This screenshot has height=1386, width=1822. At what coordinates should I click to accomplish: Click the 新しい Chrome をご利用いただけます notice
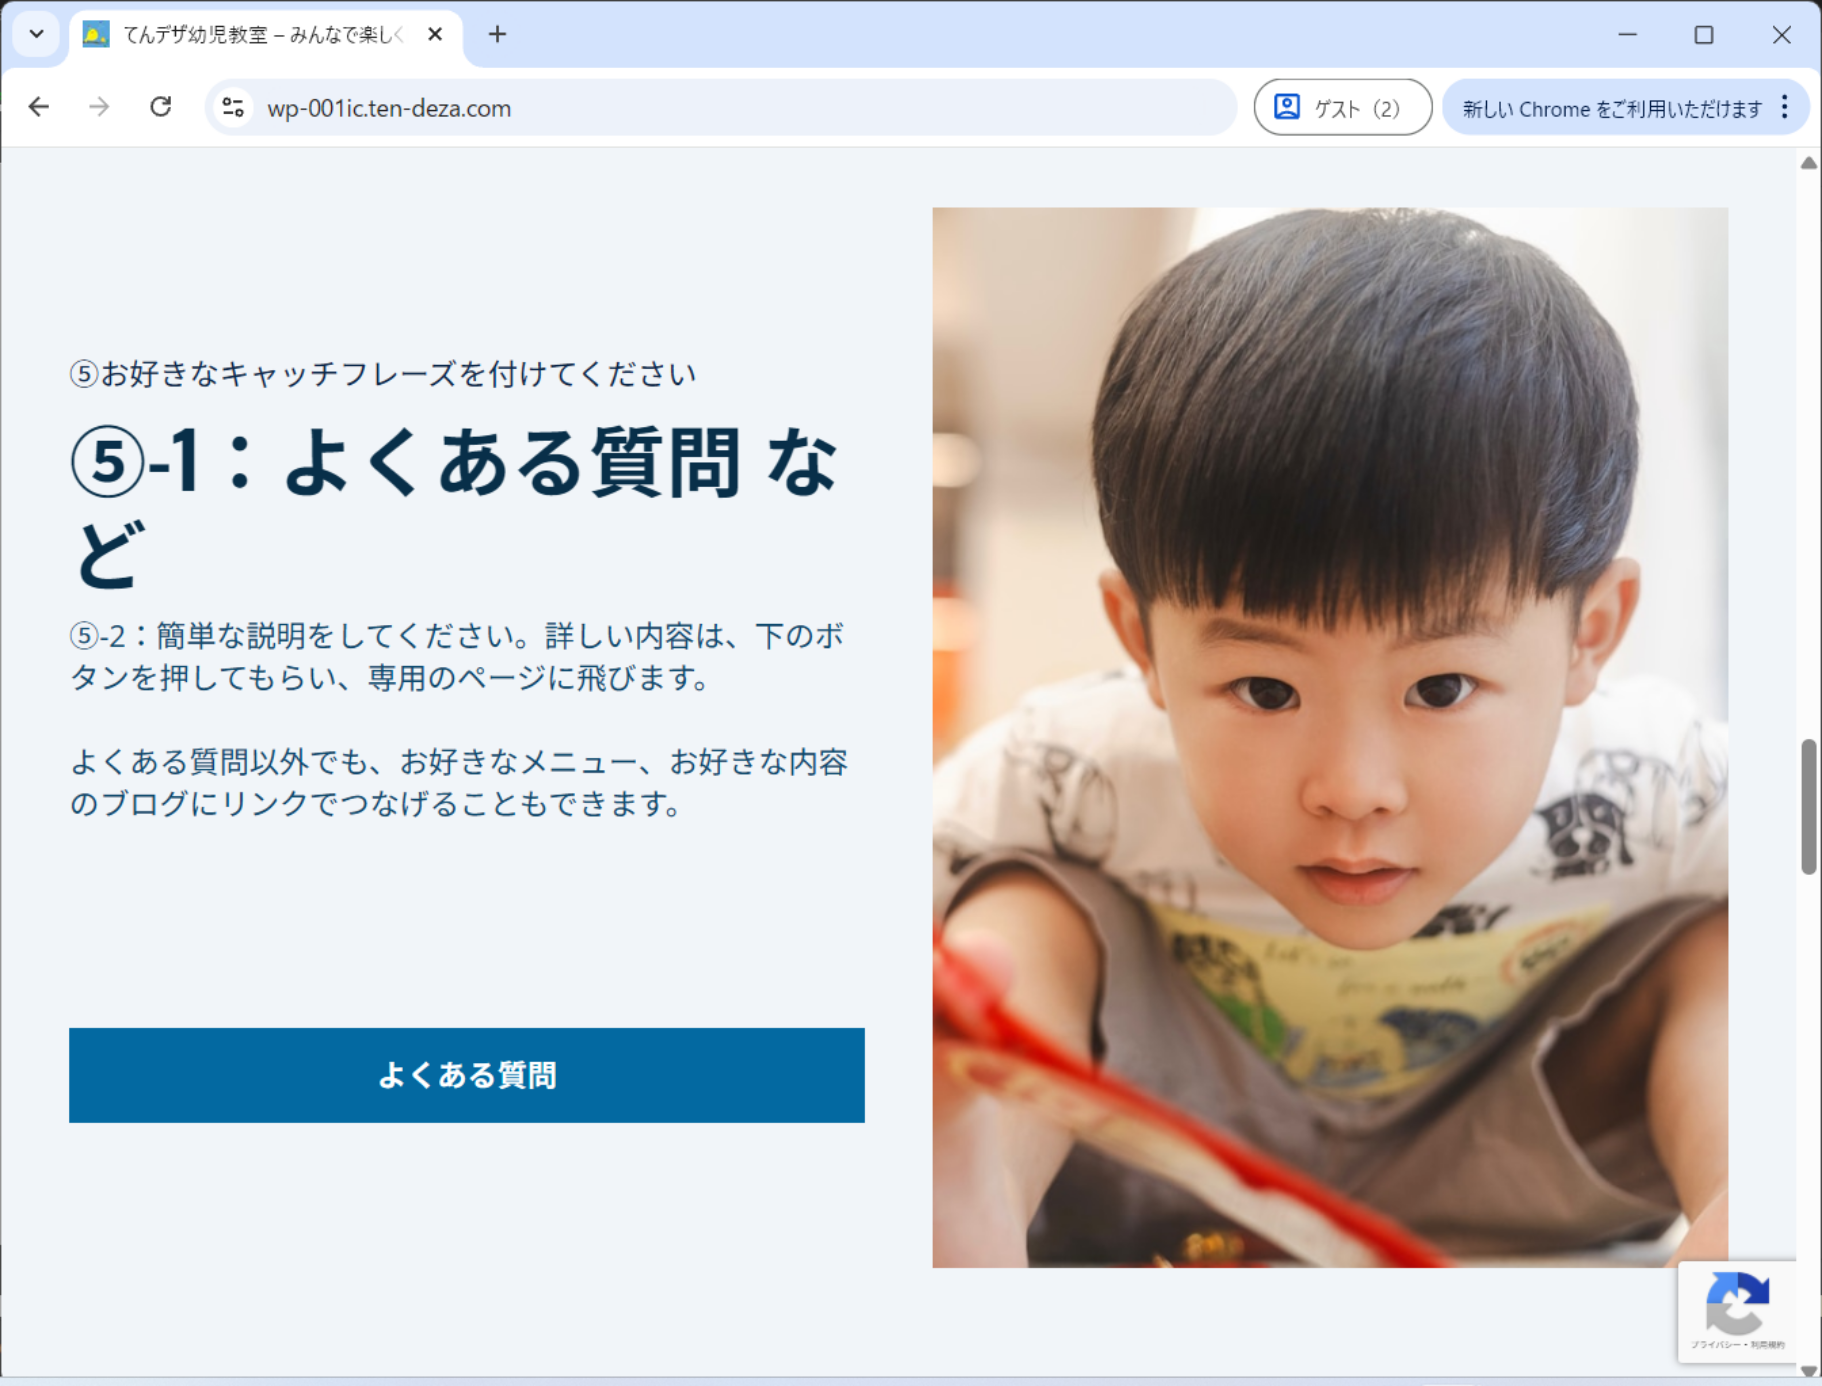click(1611, 108)
